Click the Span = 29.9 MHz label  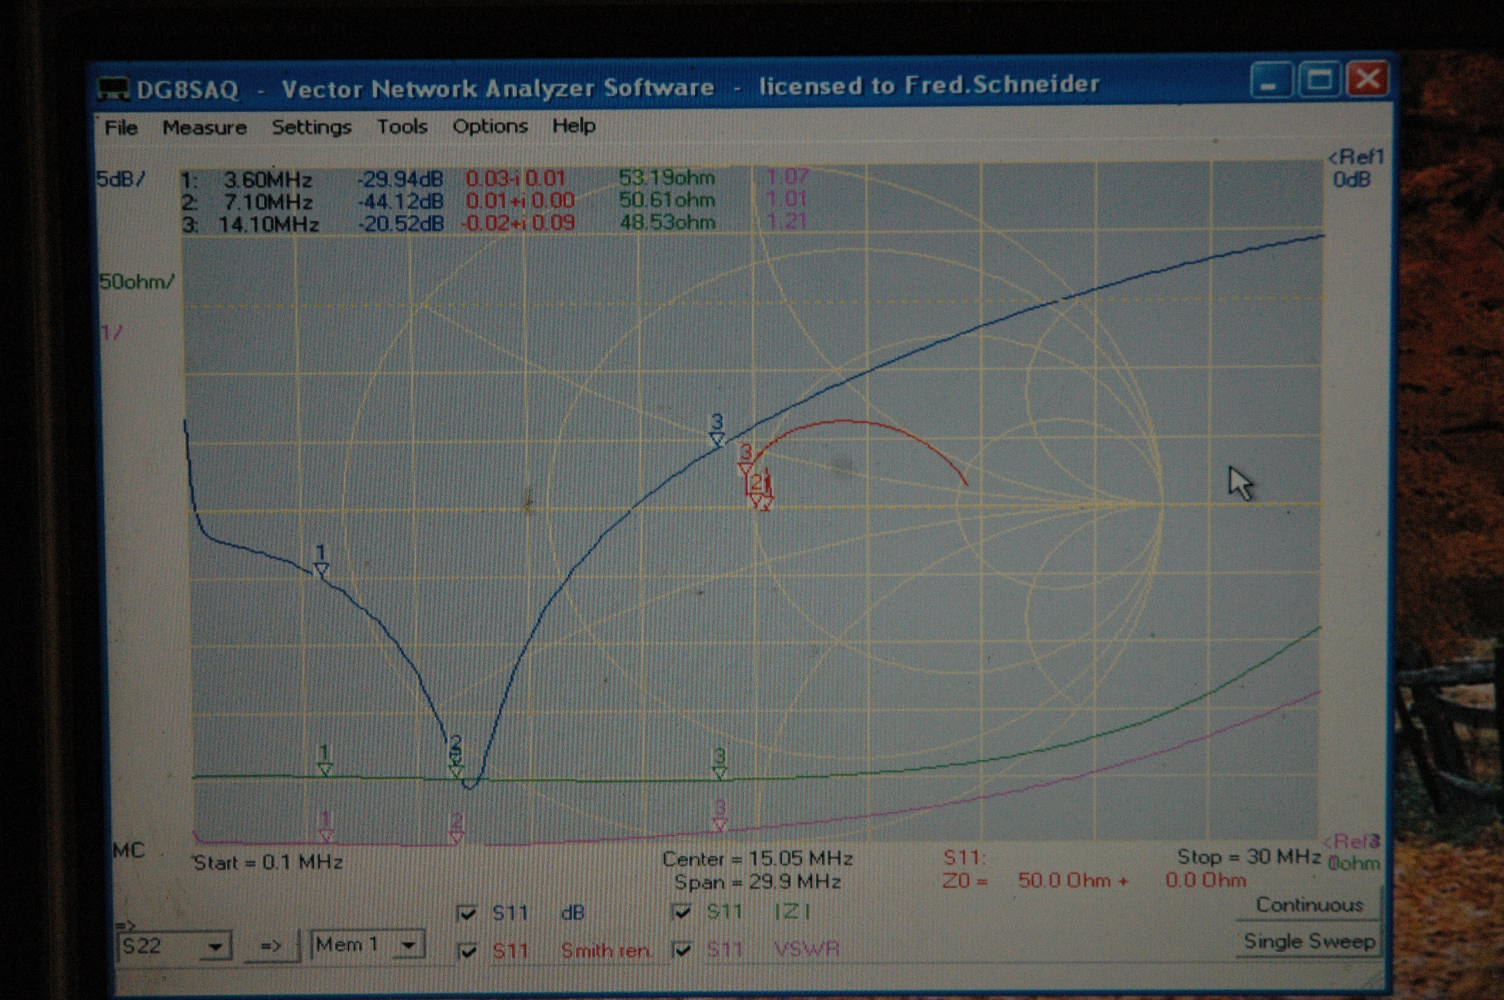757,882
